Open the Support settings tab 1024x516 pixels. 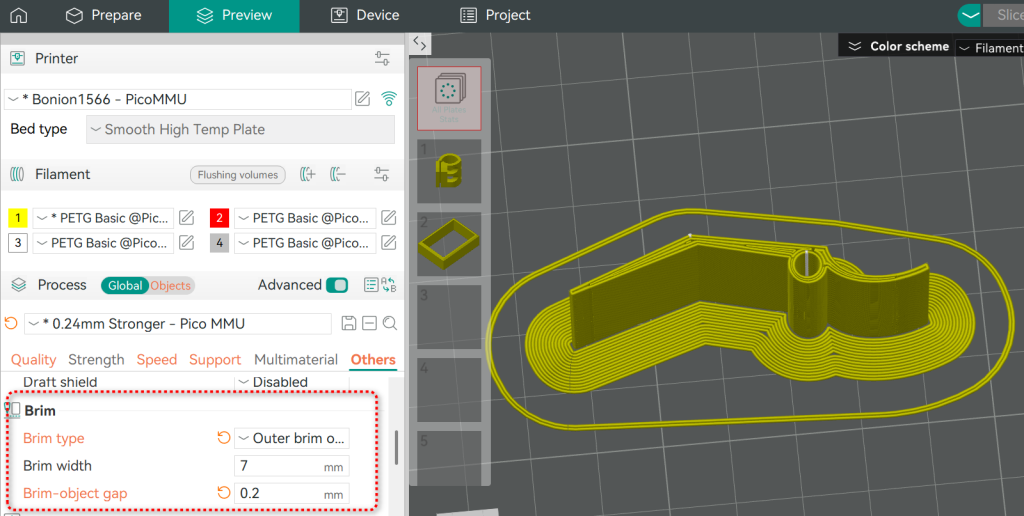215,360
